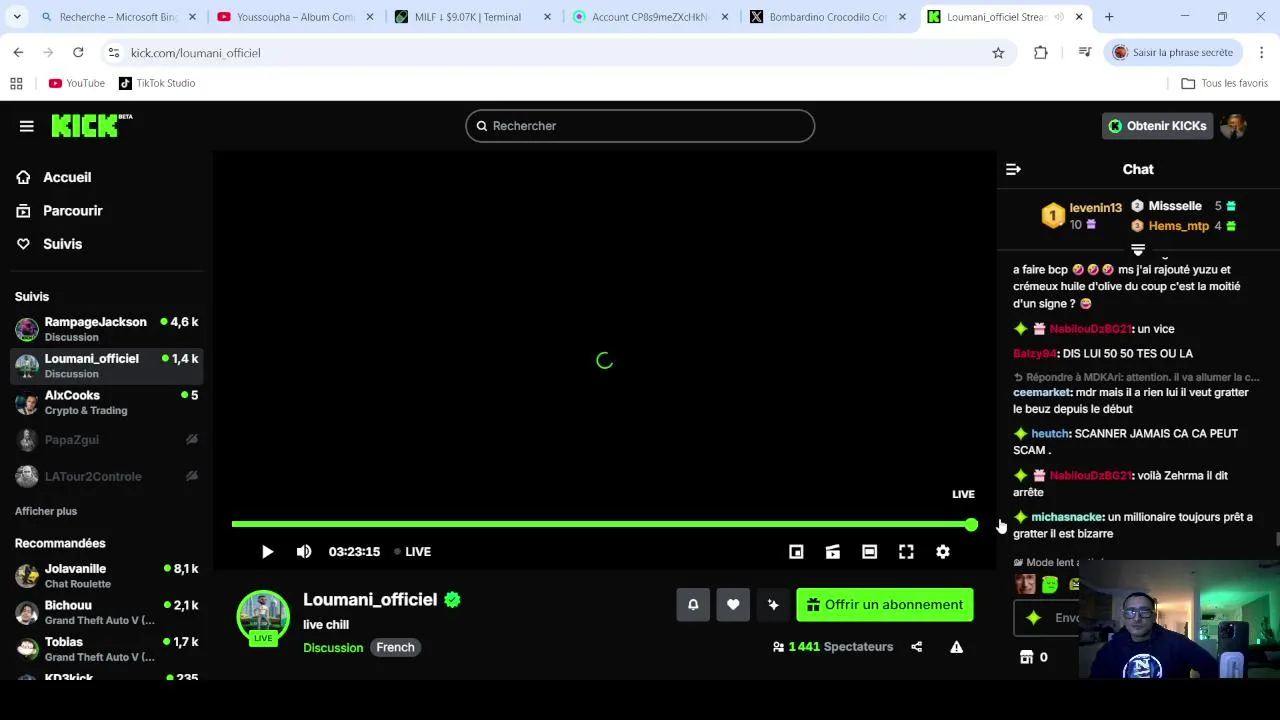The height and width of the screenshot is (720, 1280).
Task: Enable picture-in-picture mode
Action: click(796, 552)
